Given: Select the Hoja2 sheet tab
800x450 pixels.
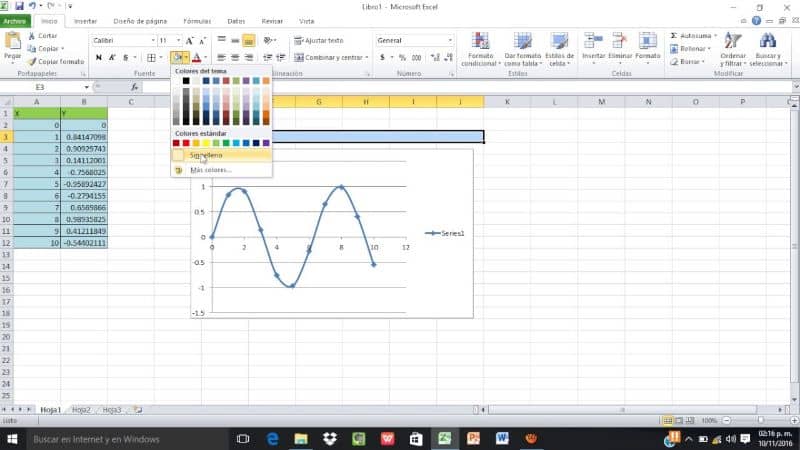Looking at the screenshot, I should tap(81, 410).
